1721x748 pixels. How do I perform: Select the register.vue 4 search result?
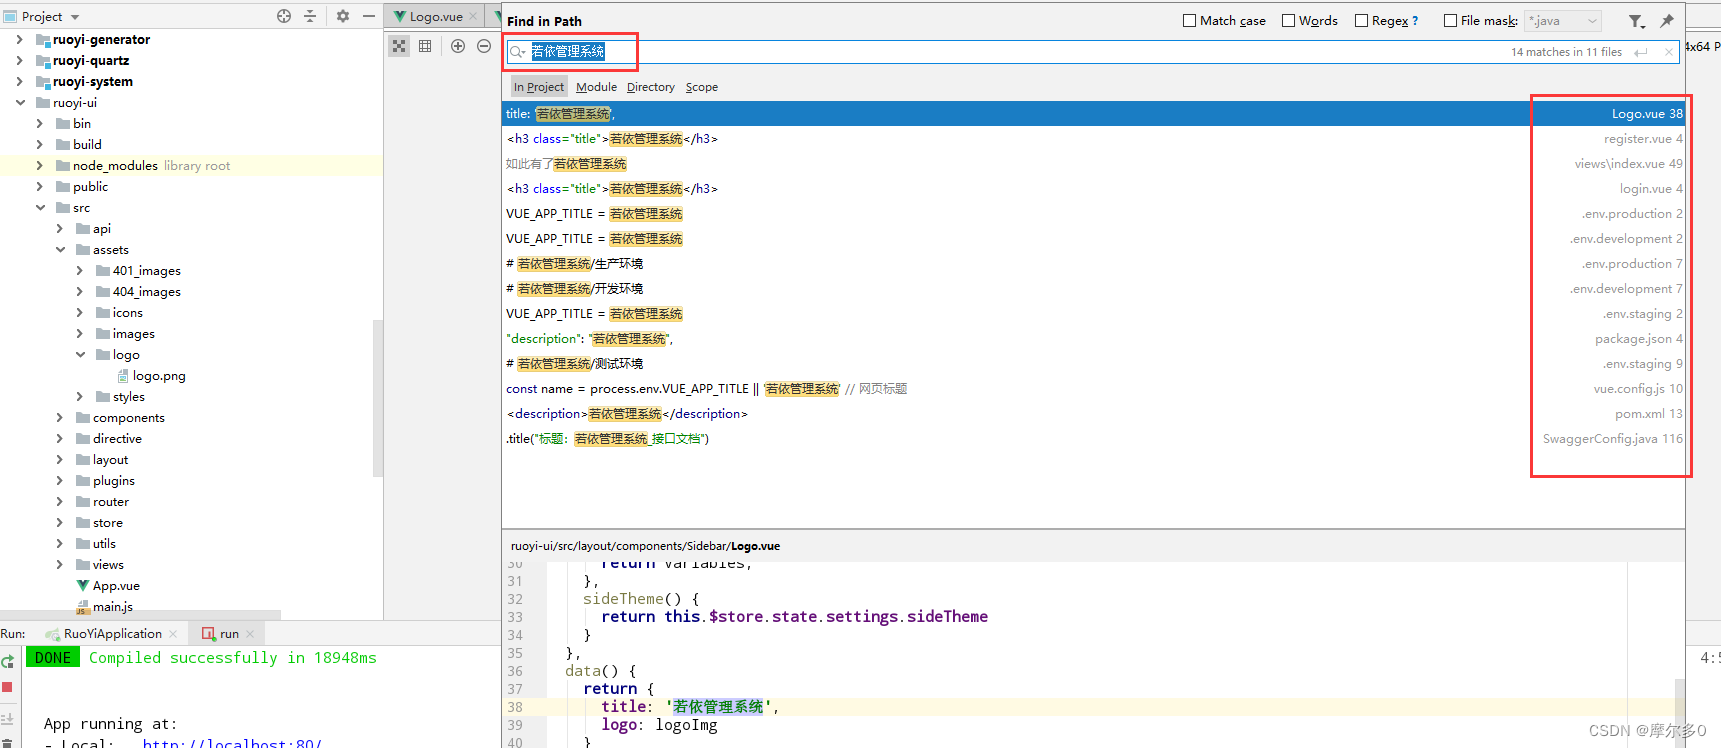pyautogui.click(x=1093, y=139)
